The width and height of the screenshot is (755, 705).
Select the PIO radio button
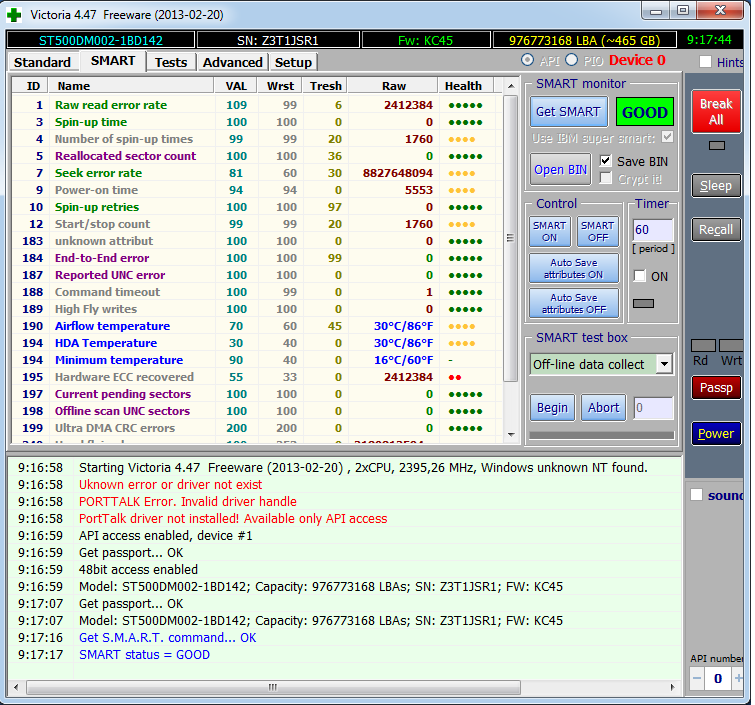572,61
